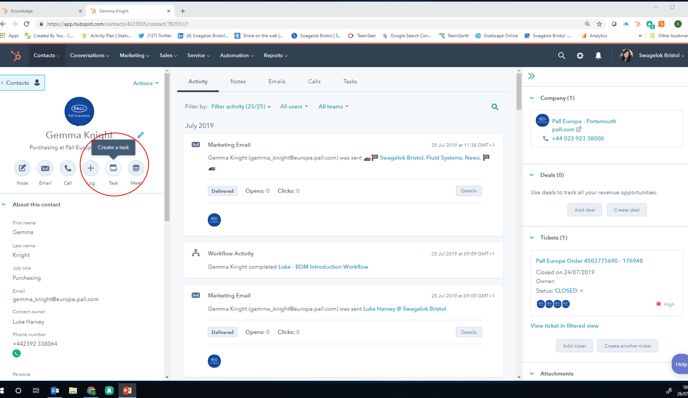Send an email using the Email icon
The image size is (688, 398).
pyautogui.click(x=45, y=168)
